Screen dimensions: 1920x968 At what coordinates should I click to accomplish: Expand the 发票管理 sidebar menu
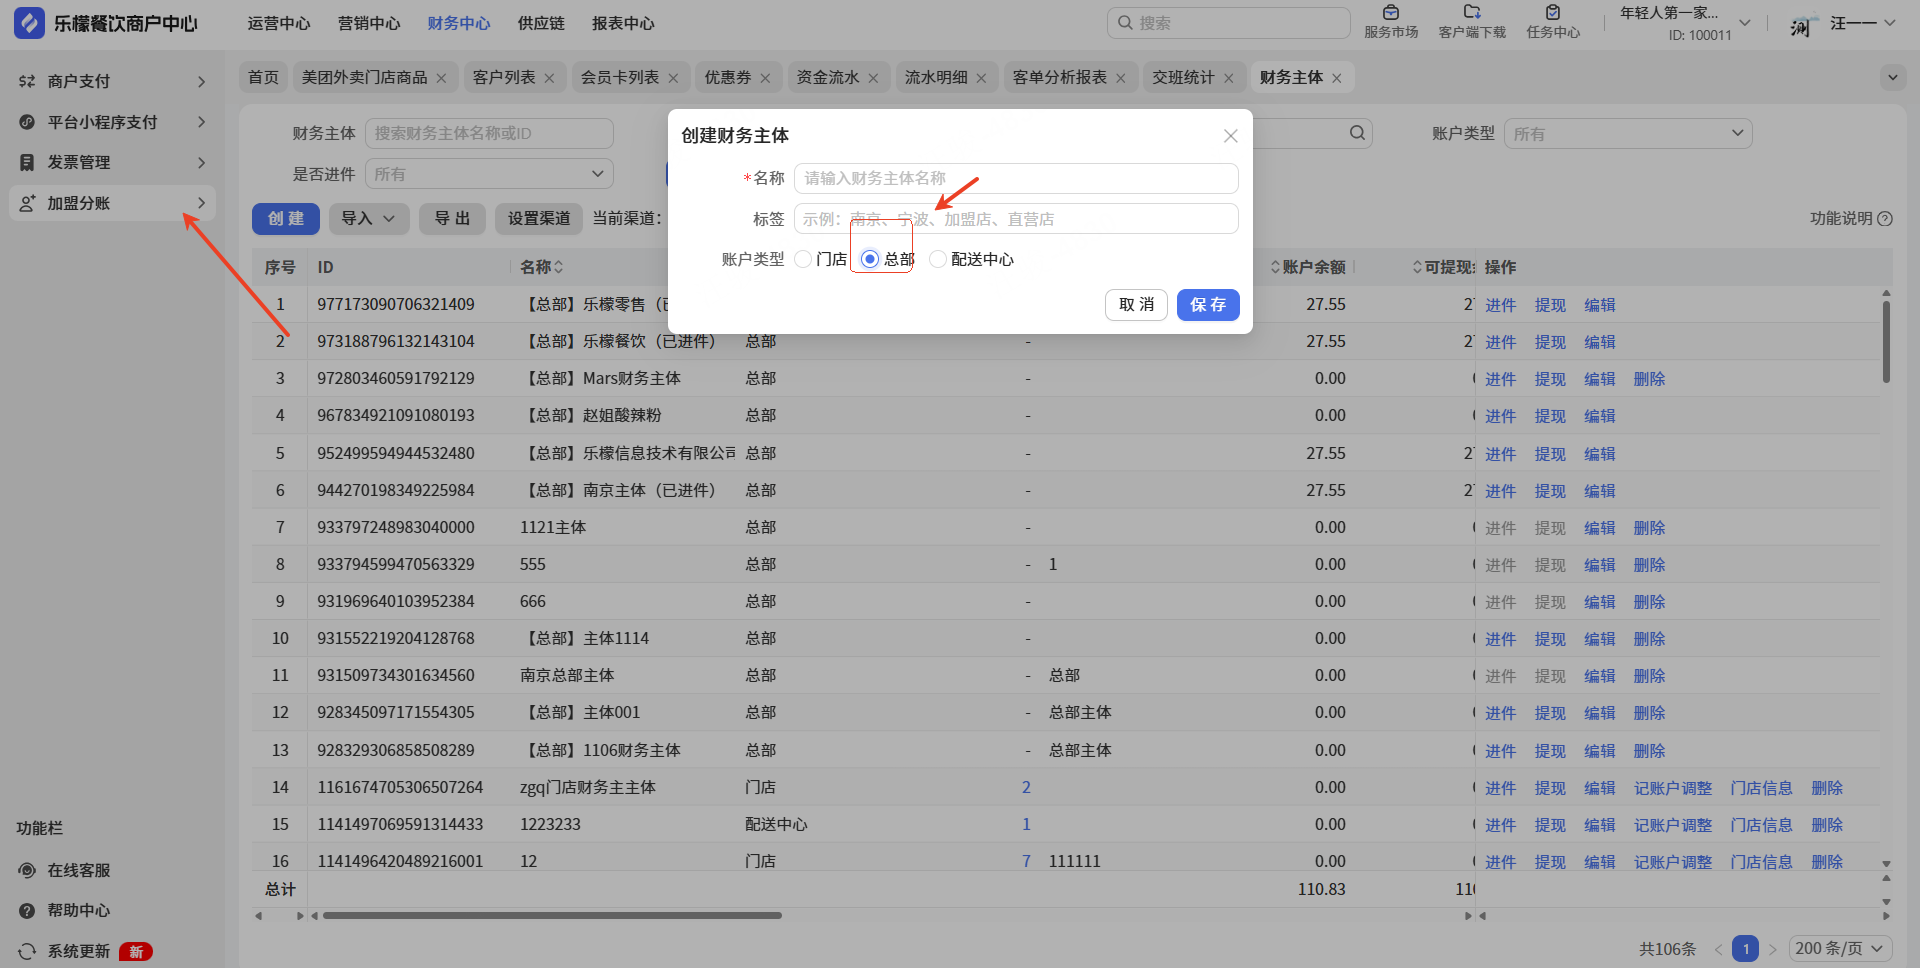coord(201,162)
